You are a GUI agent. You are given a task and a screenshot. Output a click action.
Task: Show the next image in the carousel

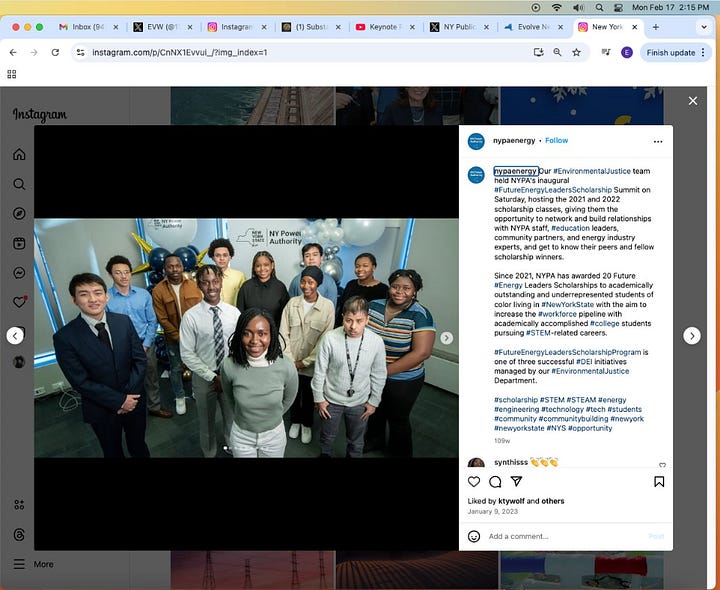point(446,338)
